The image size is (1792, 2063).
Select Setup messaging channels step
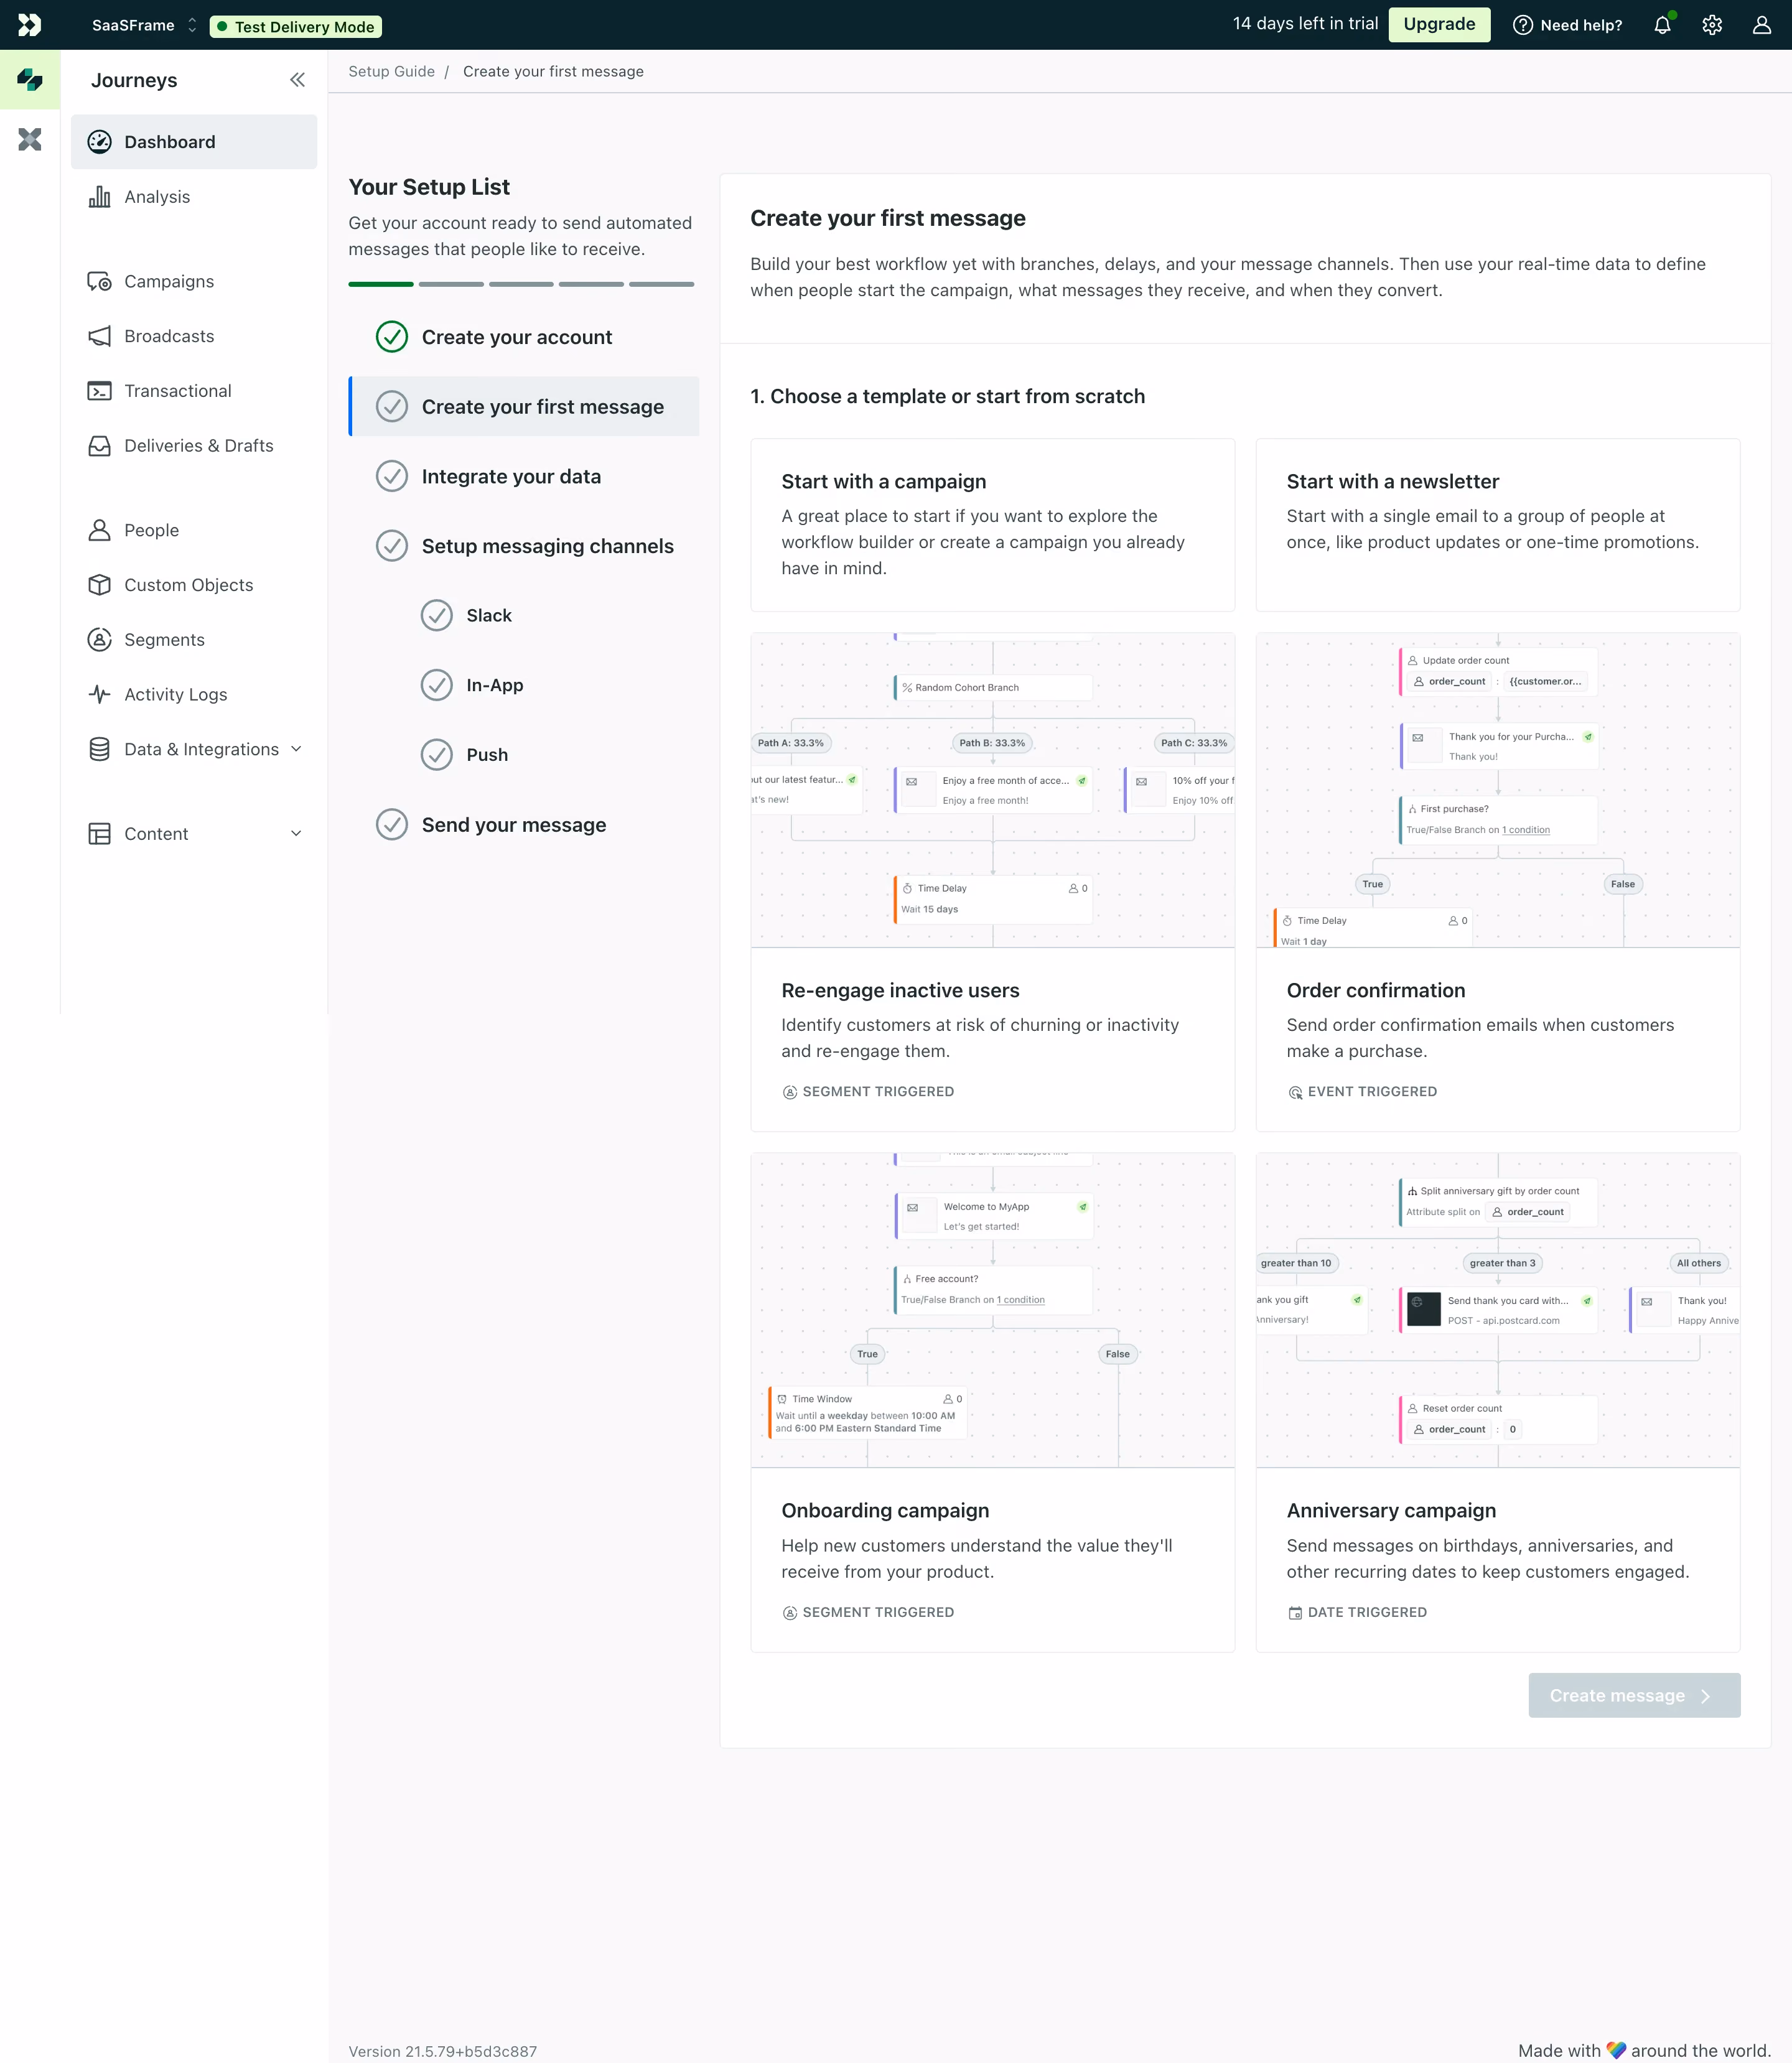(524, 546)
